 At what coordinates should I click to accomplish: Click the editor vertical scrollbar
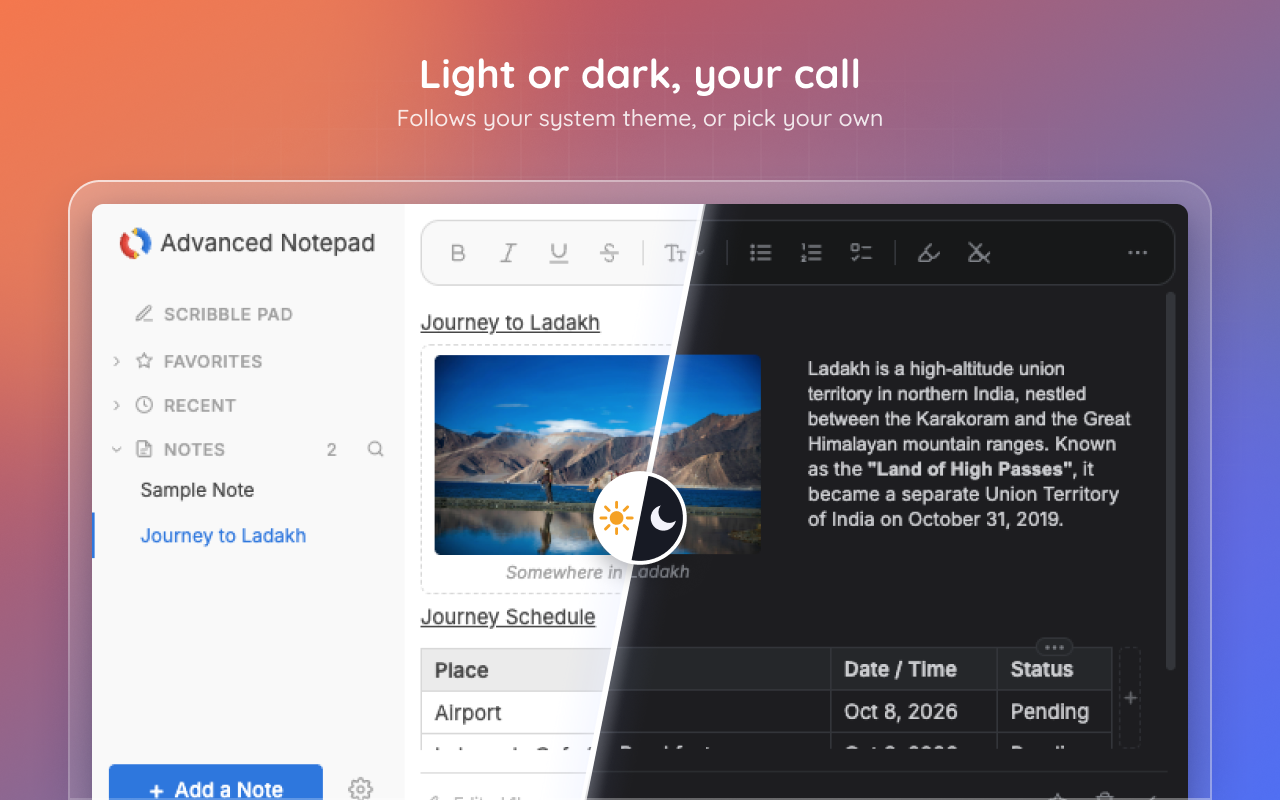click(1171, 481)
